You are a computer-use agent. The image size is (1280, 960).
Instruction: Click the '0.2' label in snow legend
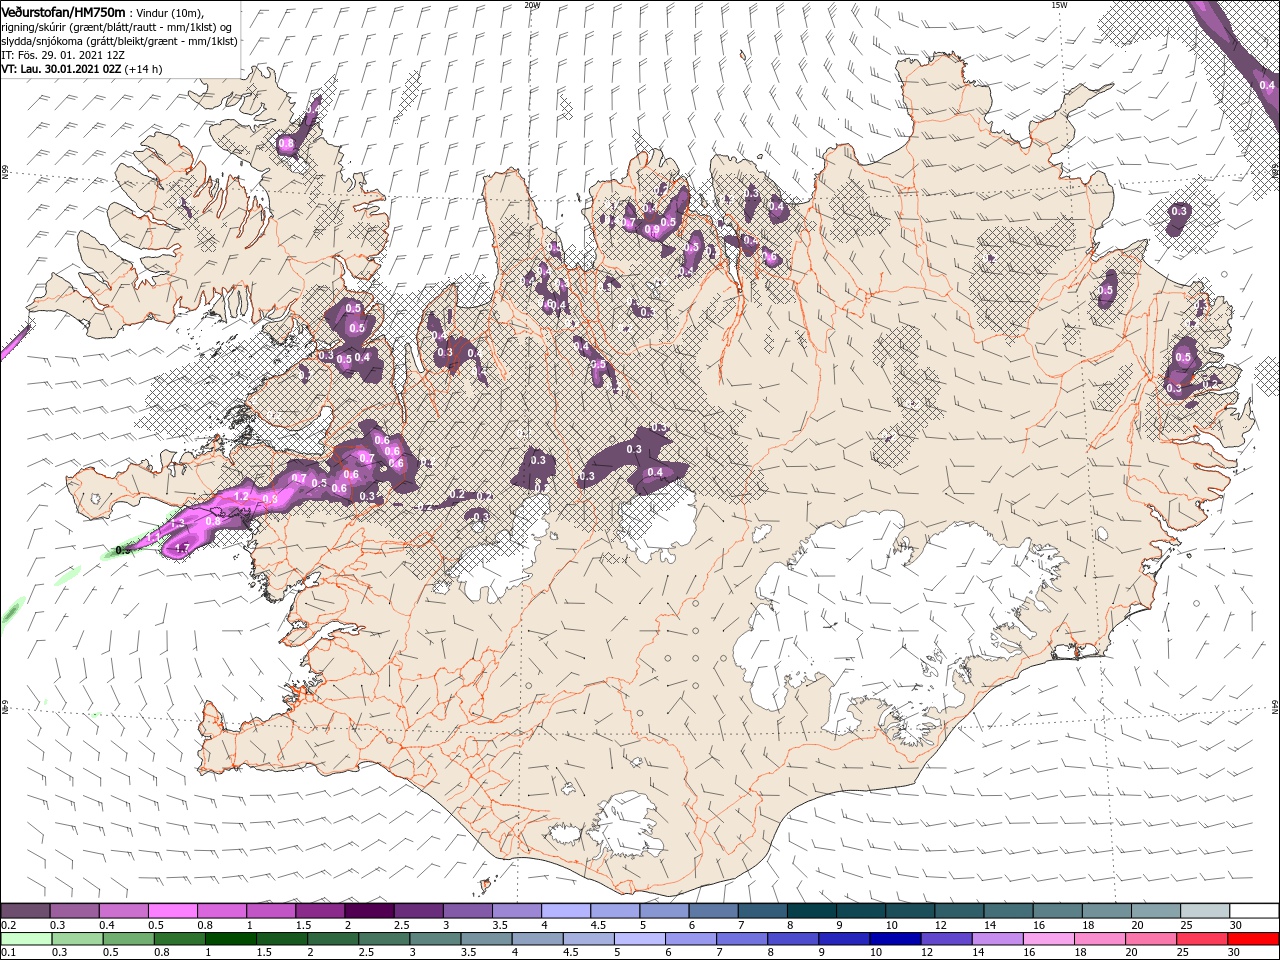[7, 925]
